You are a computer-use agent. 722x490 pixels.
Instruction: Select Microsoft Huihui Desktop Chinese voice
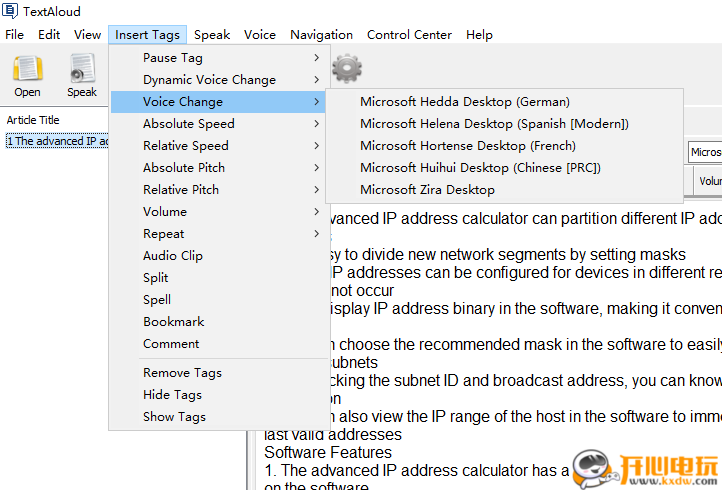480,168
